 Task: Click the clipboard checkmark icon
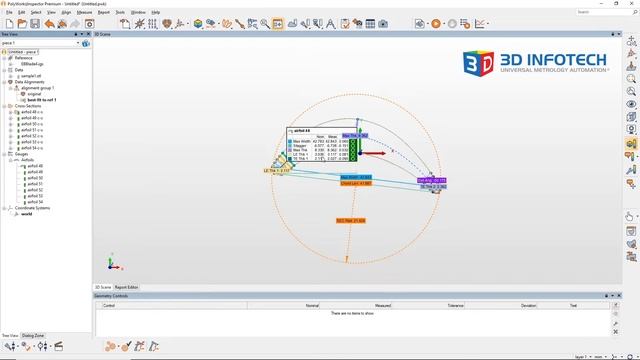point(345,24)
